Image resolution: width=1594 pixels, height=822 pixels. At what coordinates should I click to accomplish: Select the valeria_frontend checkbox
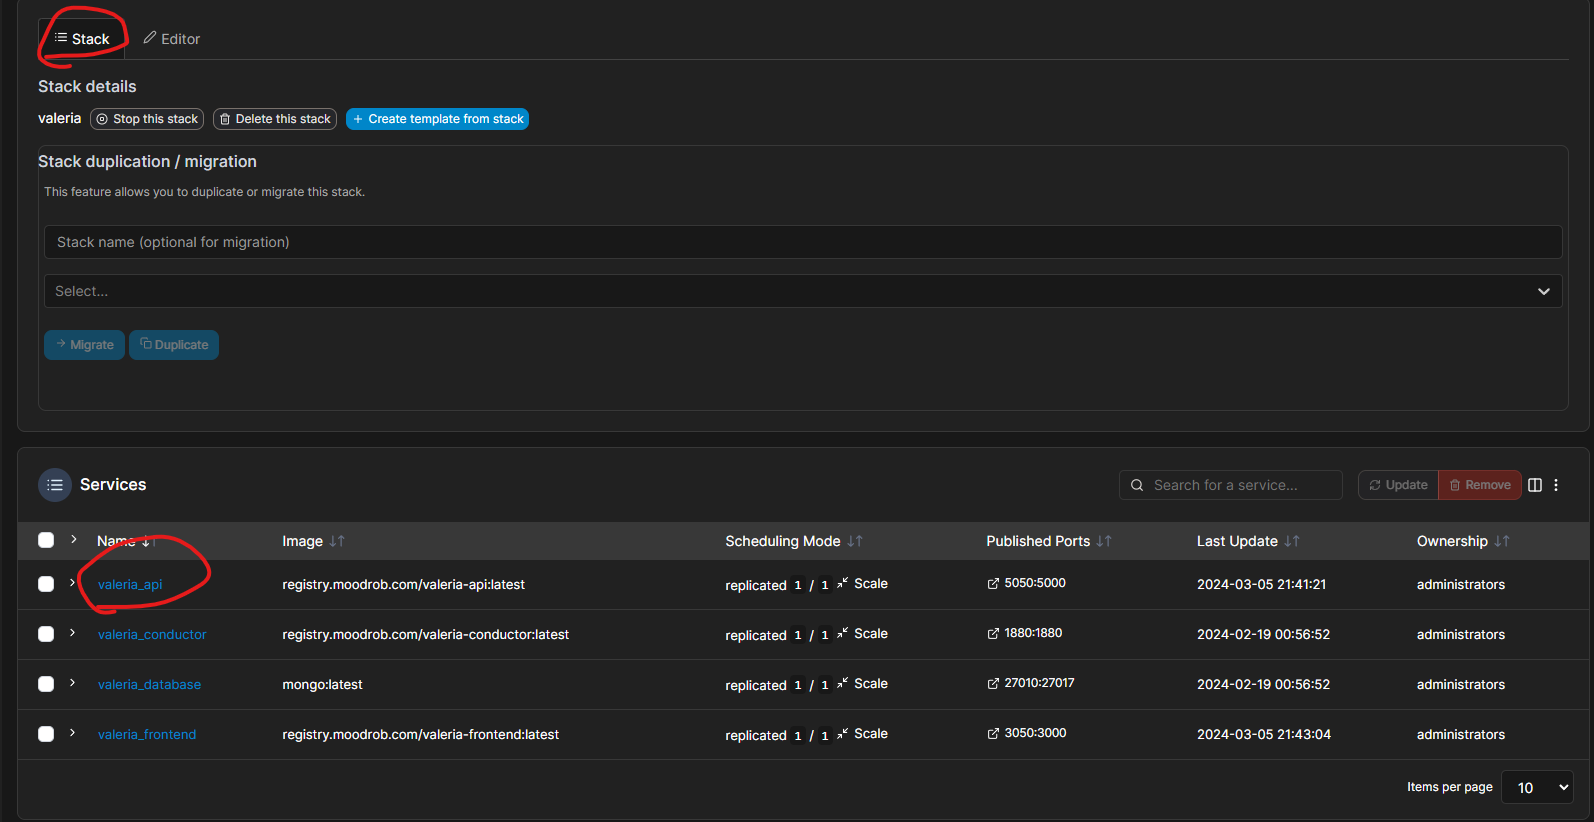coord(46,734)
